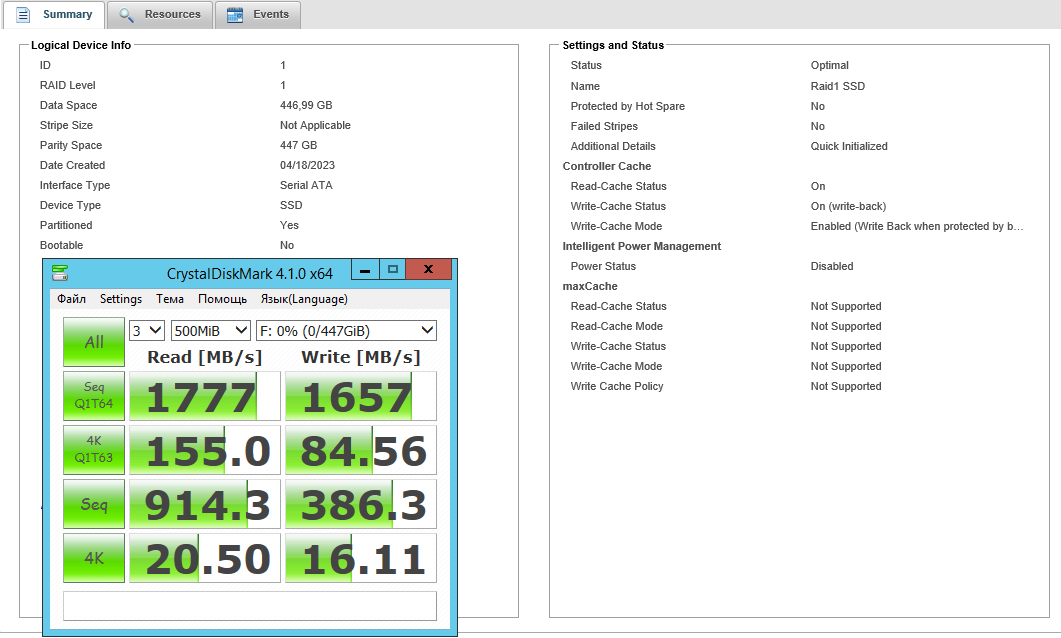
Task: Run the plain 4K benchmark test
Action: click(x=94, y=558)
